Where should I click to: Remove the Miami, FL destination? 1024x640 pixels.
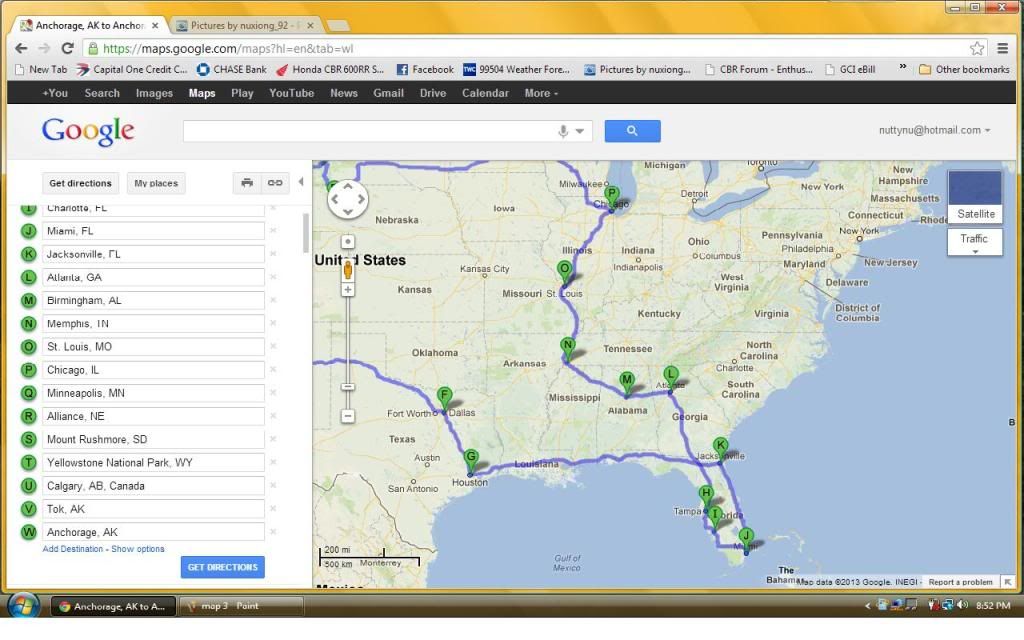273,231
